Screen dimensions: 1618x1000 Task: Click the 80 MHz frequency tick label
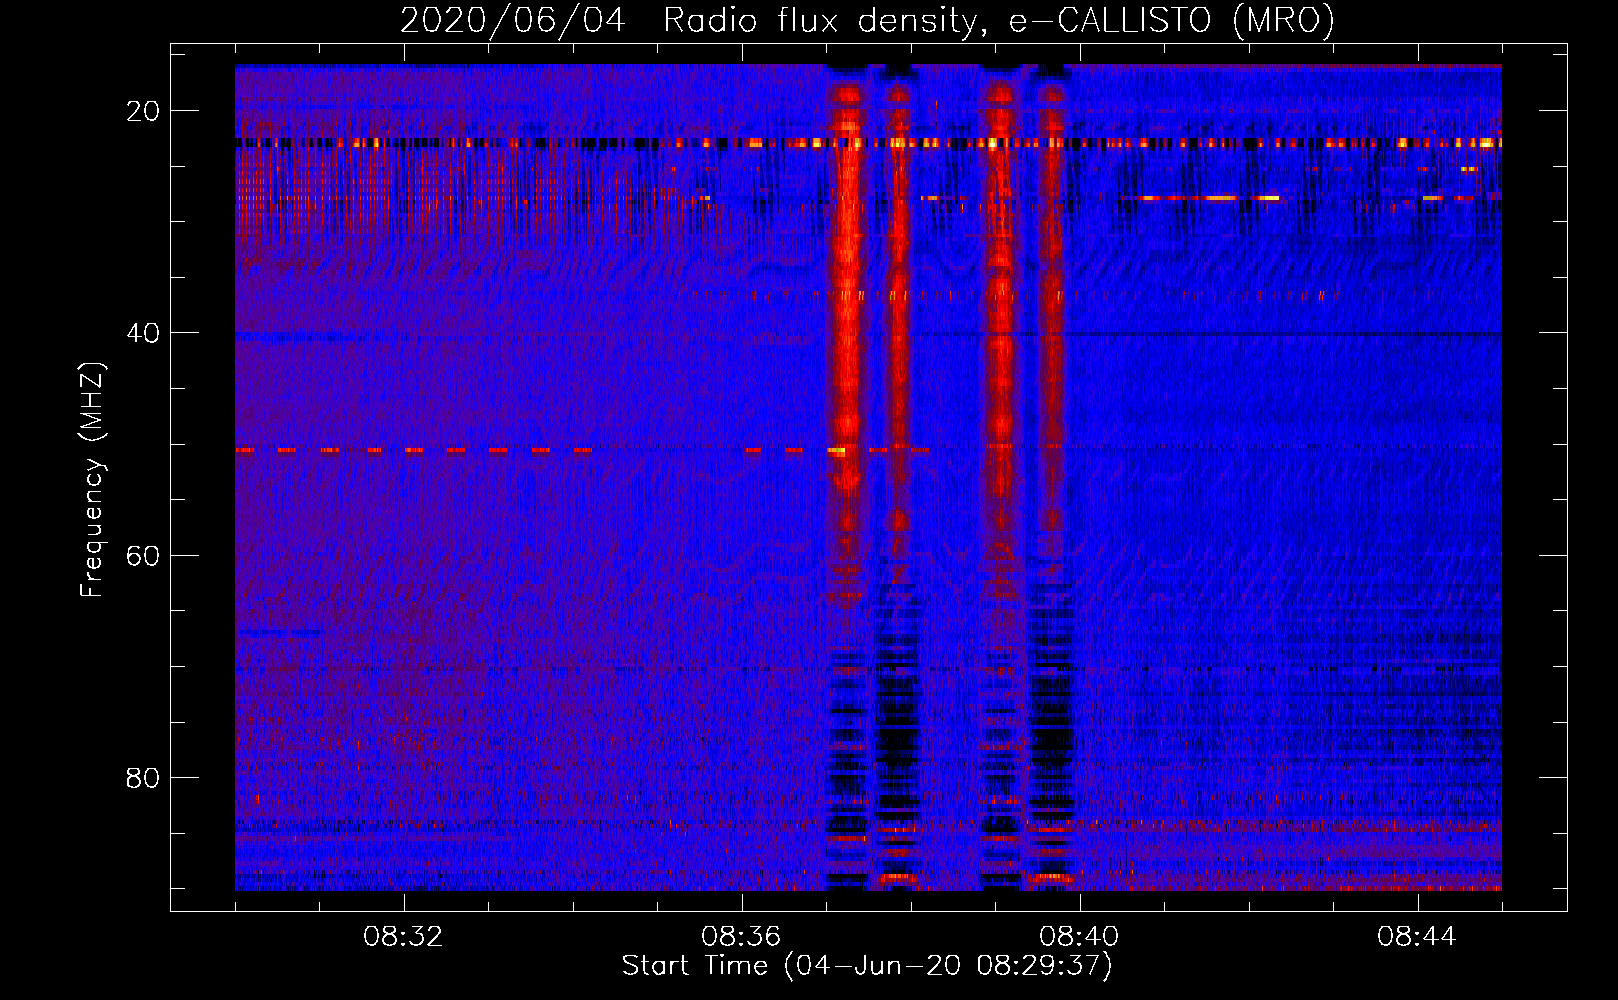143,777
